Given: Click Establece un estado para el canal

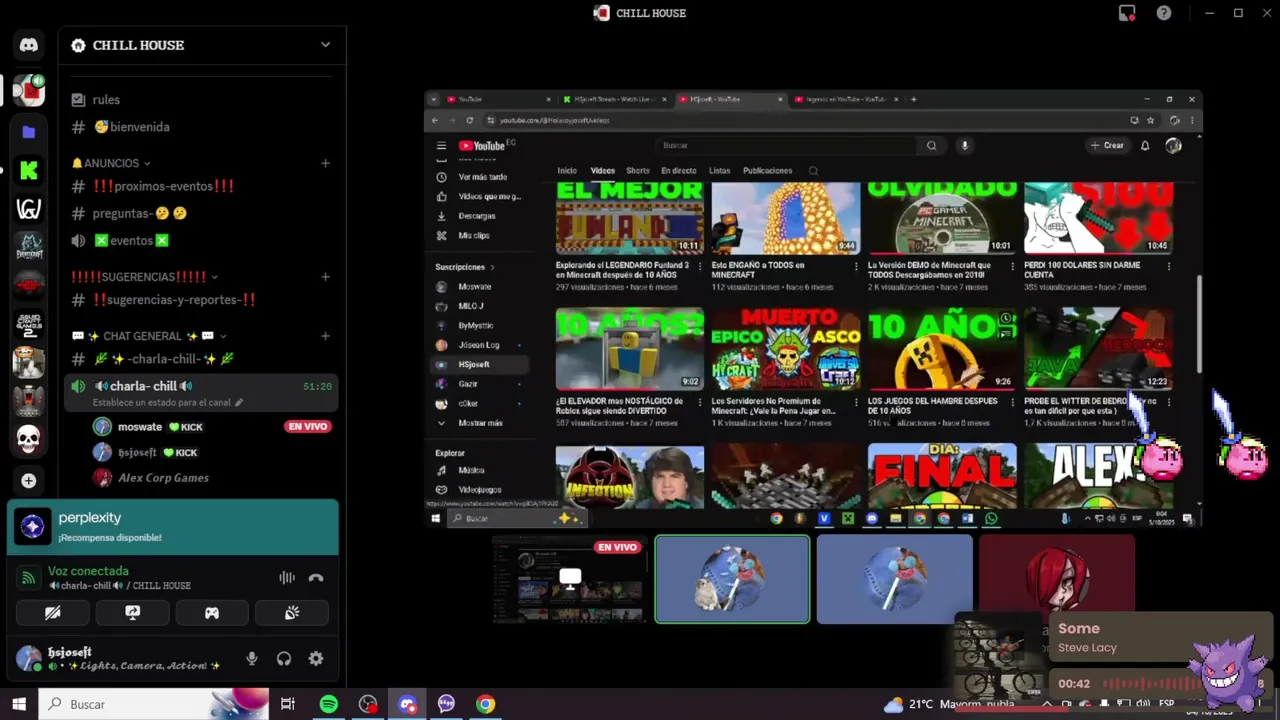Looking at the screenshot, I should point(161,403).
